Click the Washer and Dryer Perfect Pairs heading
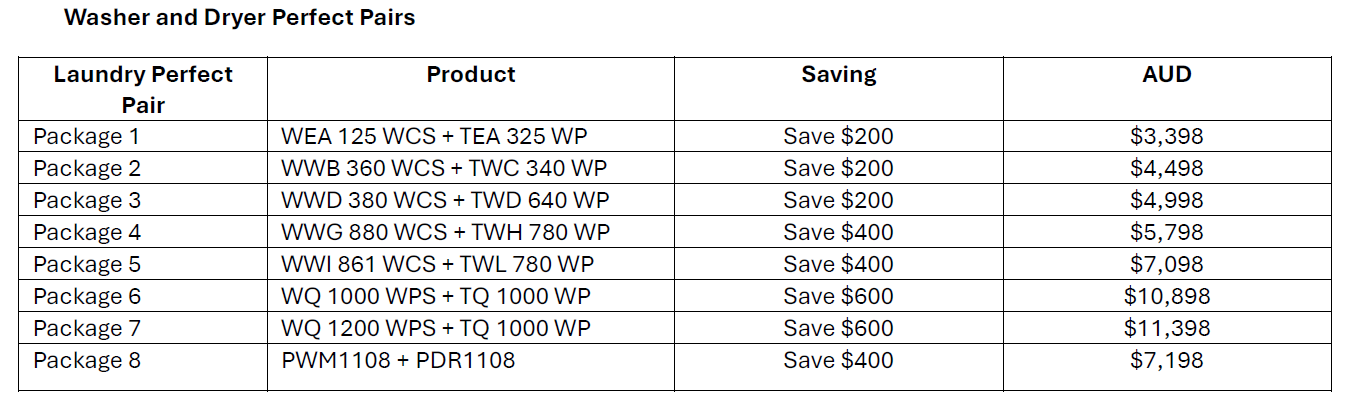Image resolution: width=1362 pixels, height=409 pixels. coord(239,18)
